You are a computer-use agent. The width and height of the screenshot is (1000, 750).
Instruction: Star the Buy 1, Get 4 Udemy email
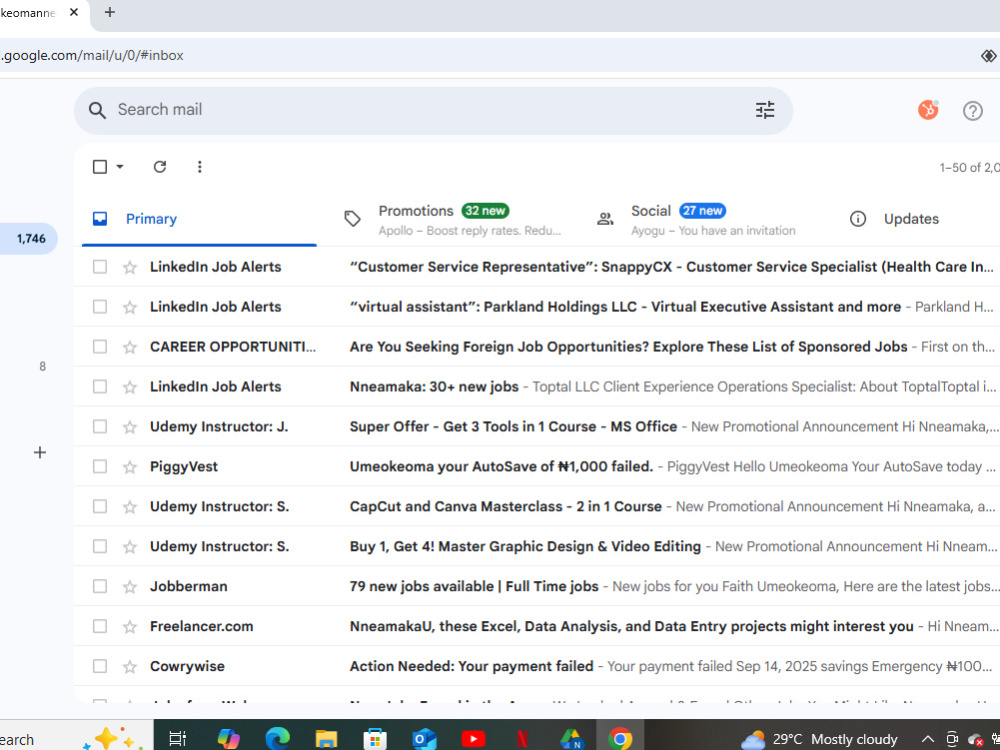[130, 547]
